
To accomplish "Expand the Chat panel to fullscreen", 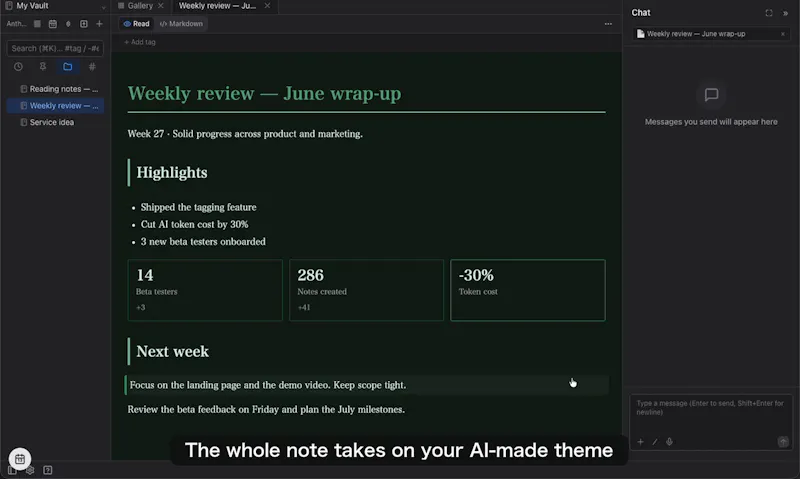I will pyautogui.click(x=769, y=13).
